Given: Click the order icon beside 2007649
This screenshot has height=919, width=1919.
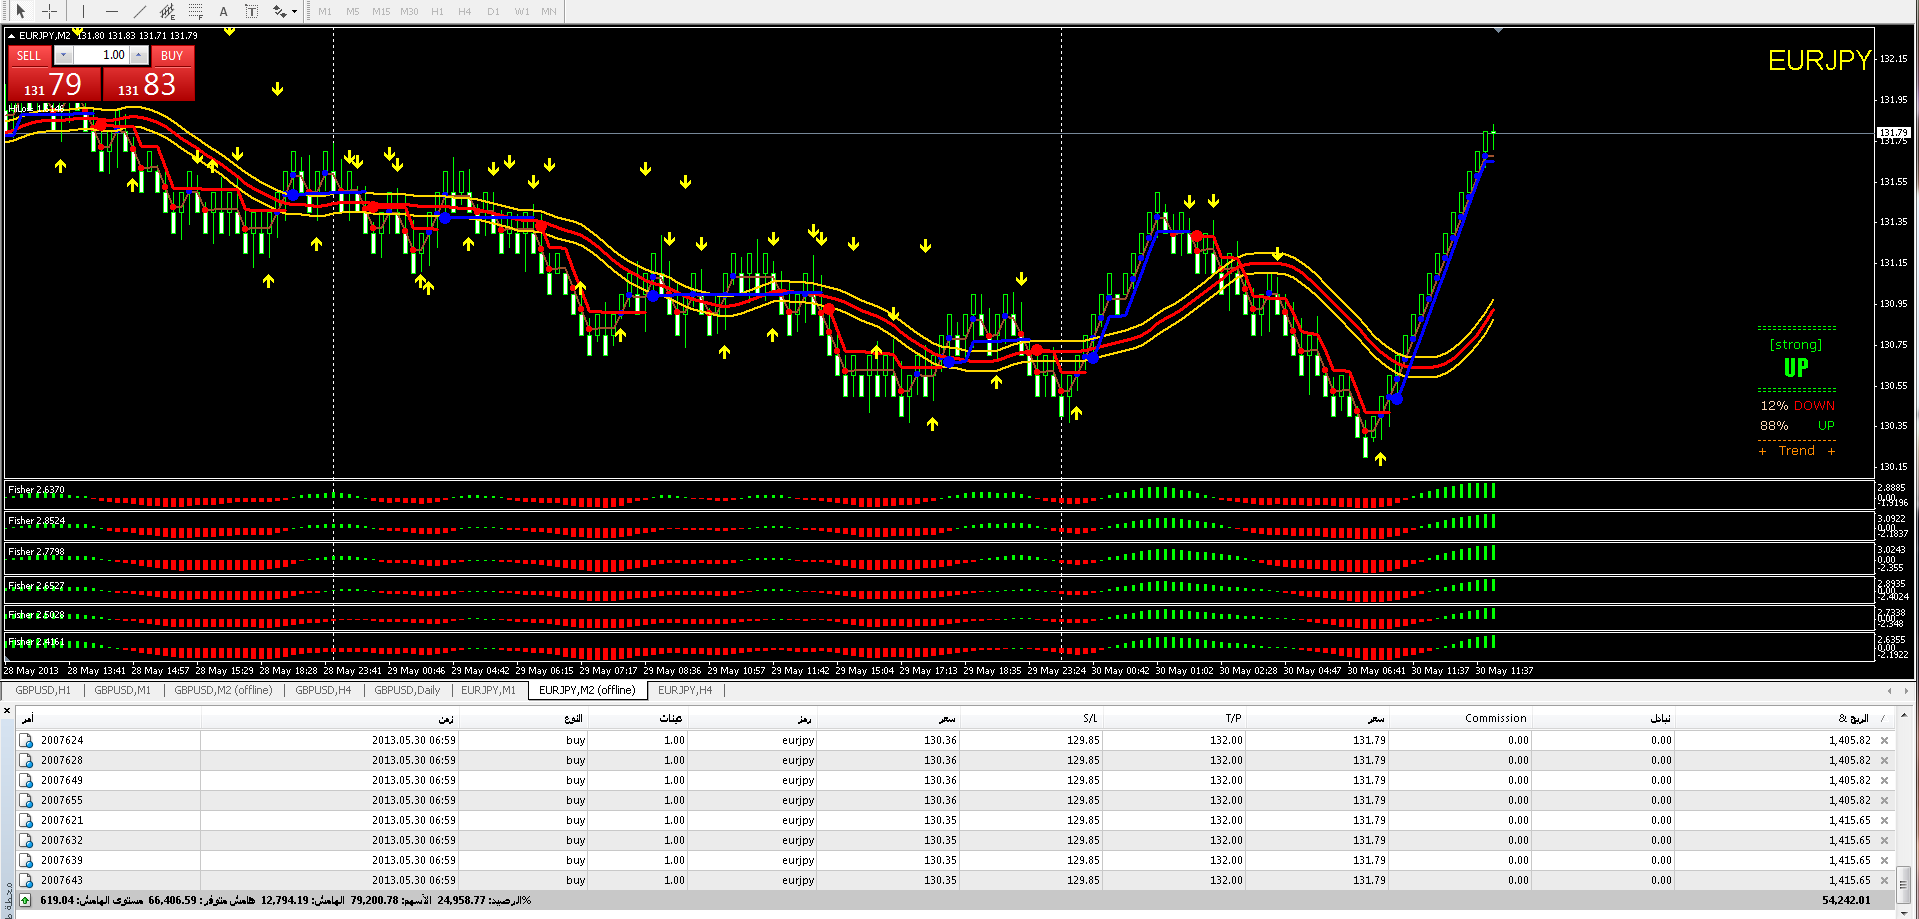Looking at the screenshot, I should [x=26, y=781].
